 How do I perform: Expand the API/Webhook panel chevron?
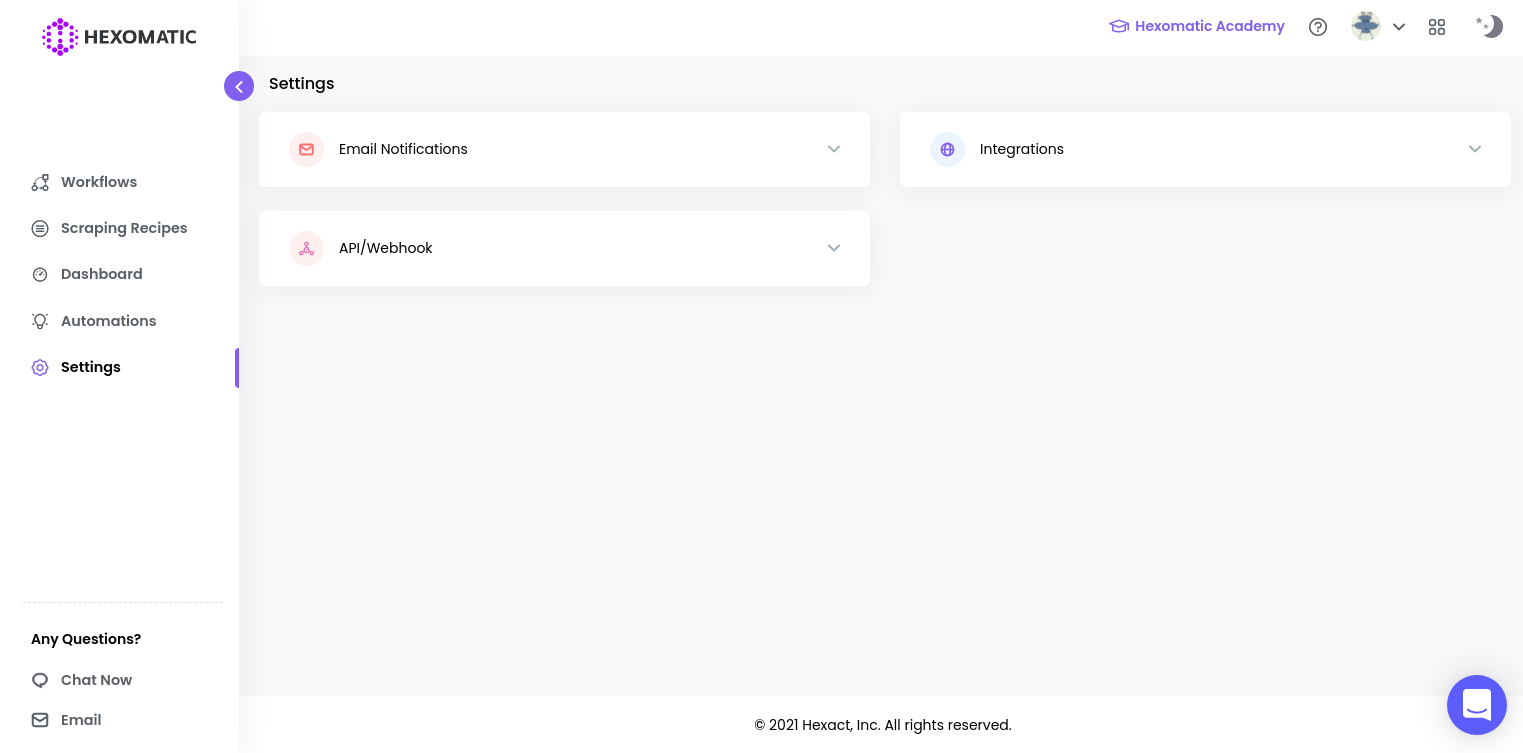(x=834, y=248)
